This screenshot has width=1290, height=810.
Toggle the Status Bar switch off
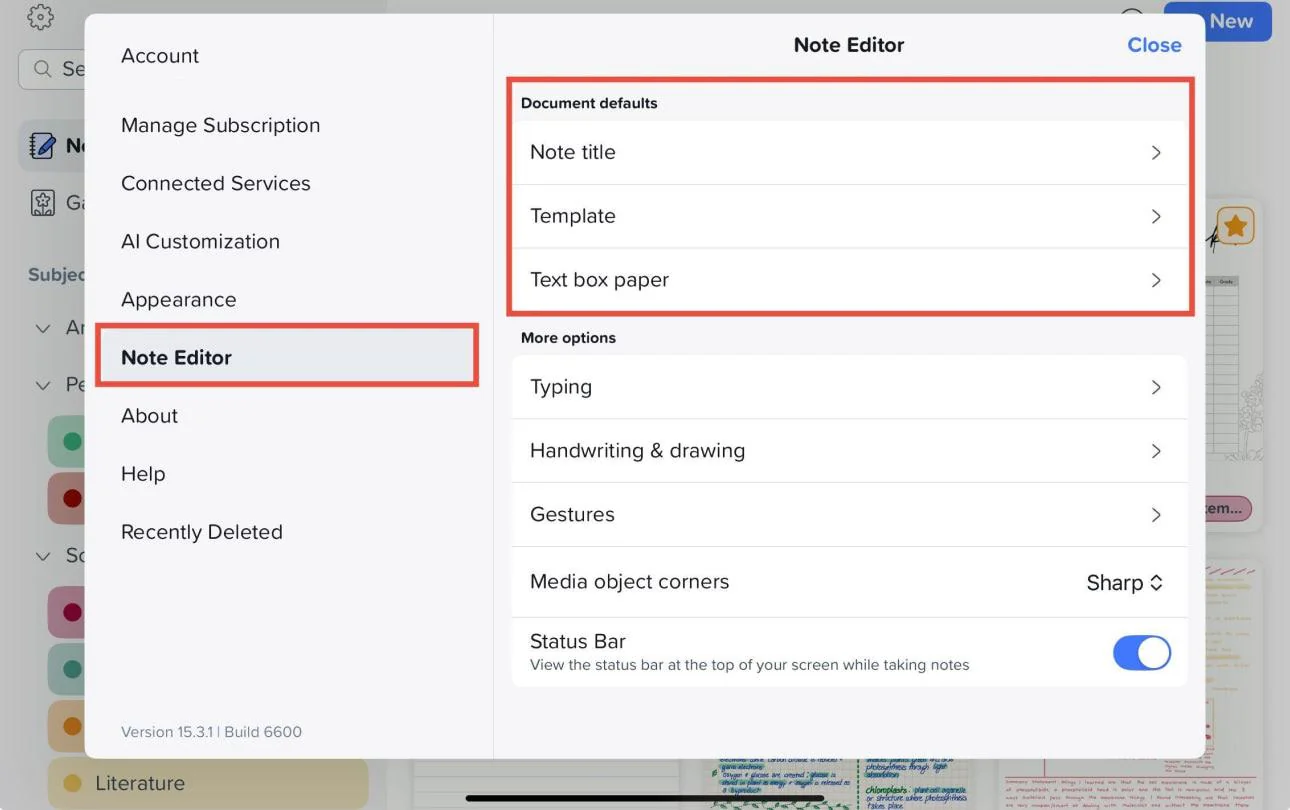tap(1142, 652)
